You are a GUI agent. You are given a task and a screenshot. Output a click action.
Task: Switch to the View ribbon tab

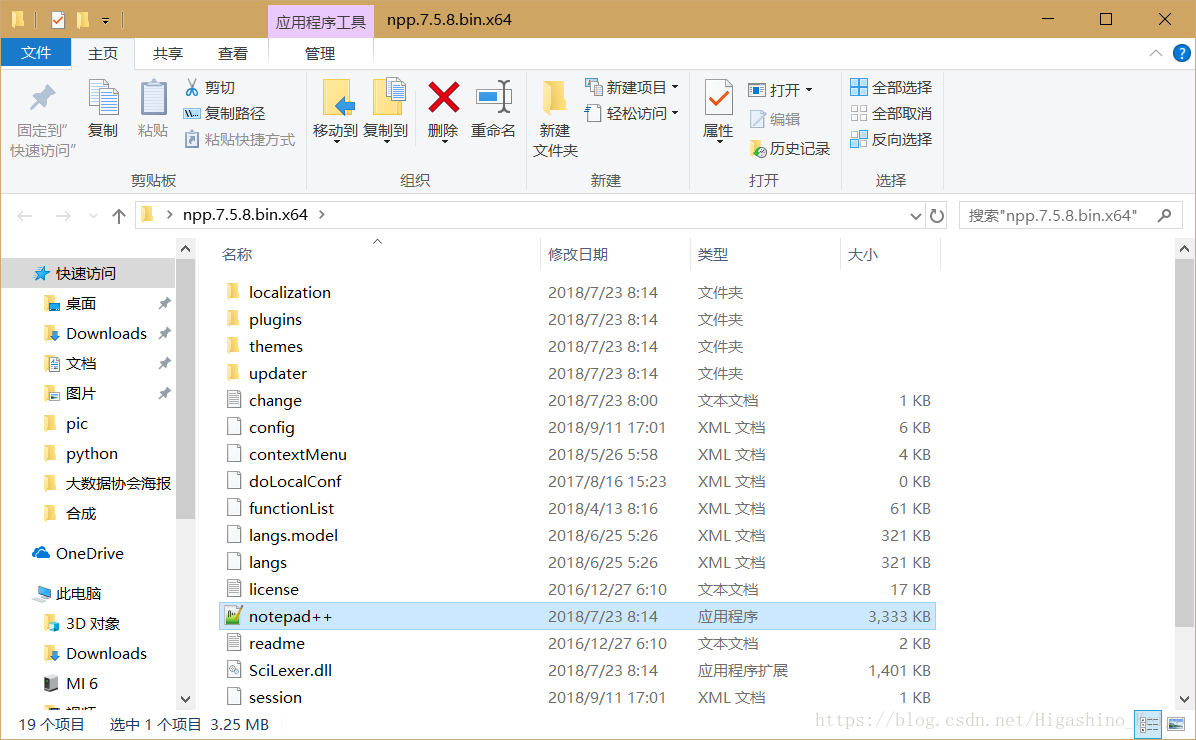pyautogui.click(x=233, y=53)
